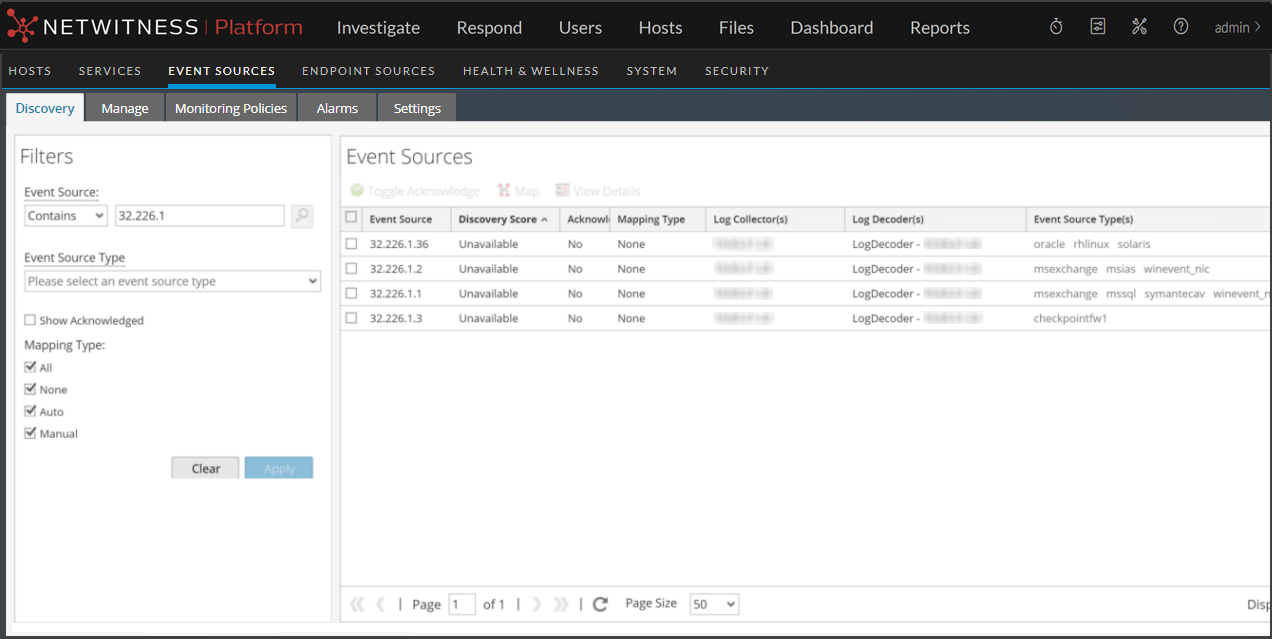
Task: Select the checkbox for event source 32.226.1.36
Action: pos(351,244)
